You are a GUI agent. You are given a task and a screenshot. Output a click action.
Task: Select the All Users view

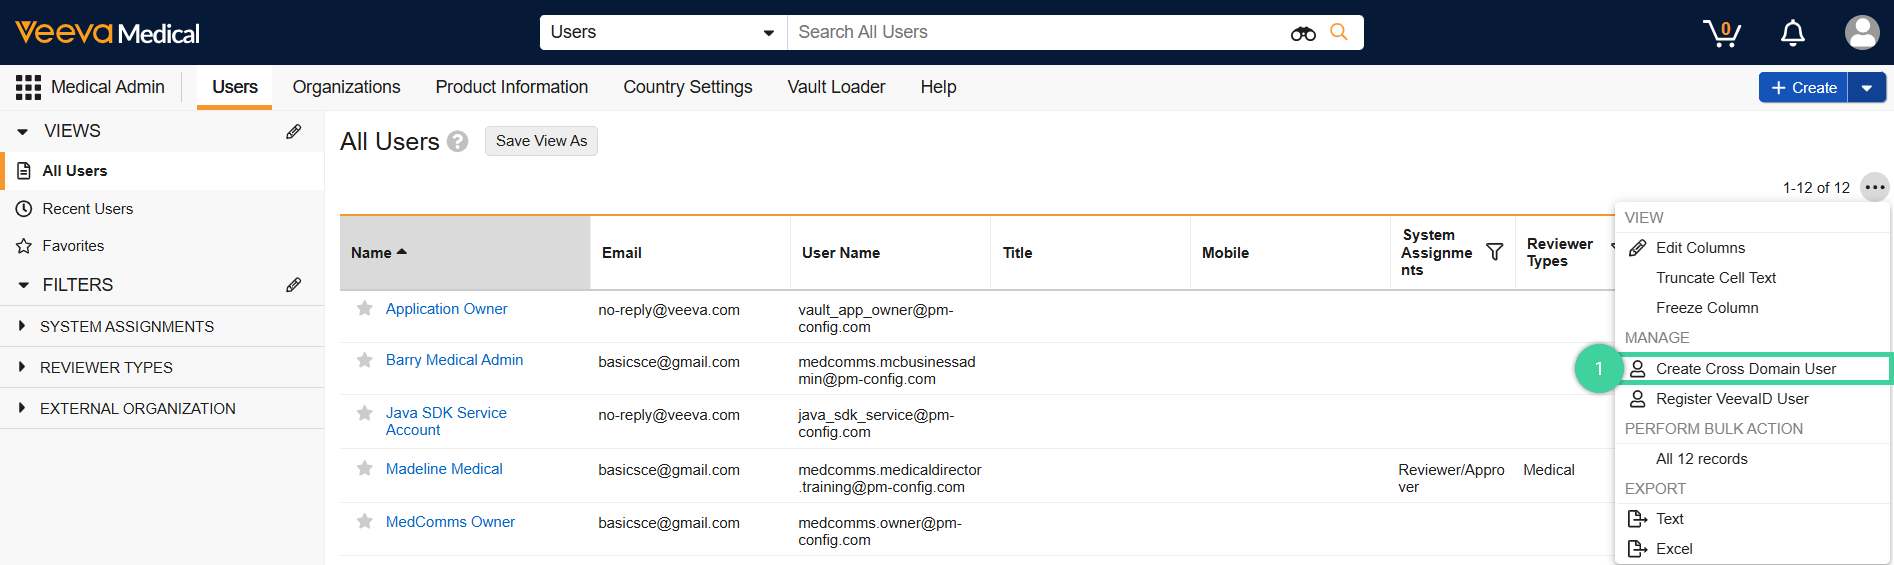[x=164, y=171]
